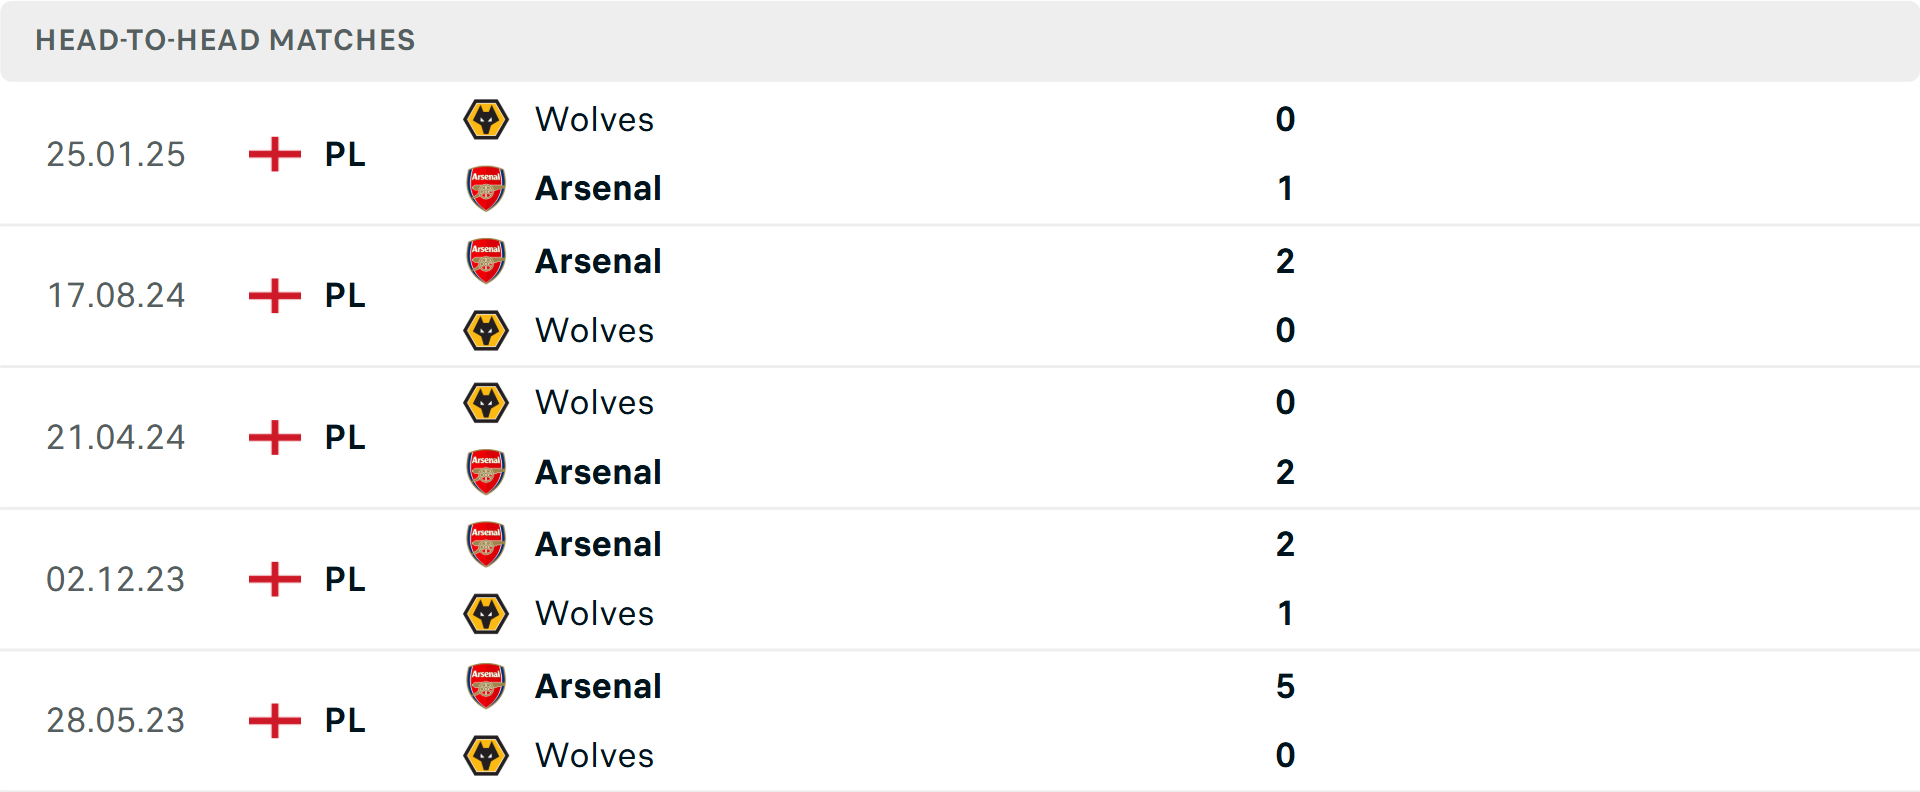Click the England flag next to 17.08.24
The image size is (1920, 792).
(272, 296)
